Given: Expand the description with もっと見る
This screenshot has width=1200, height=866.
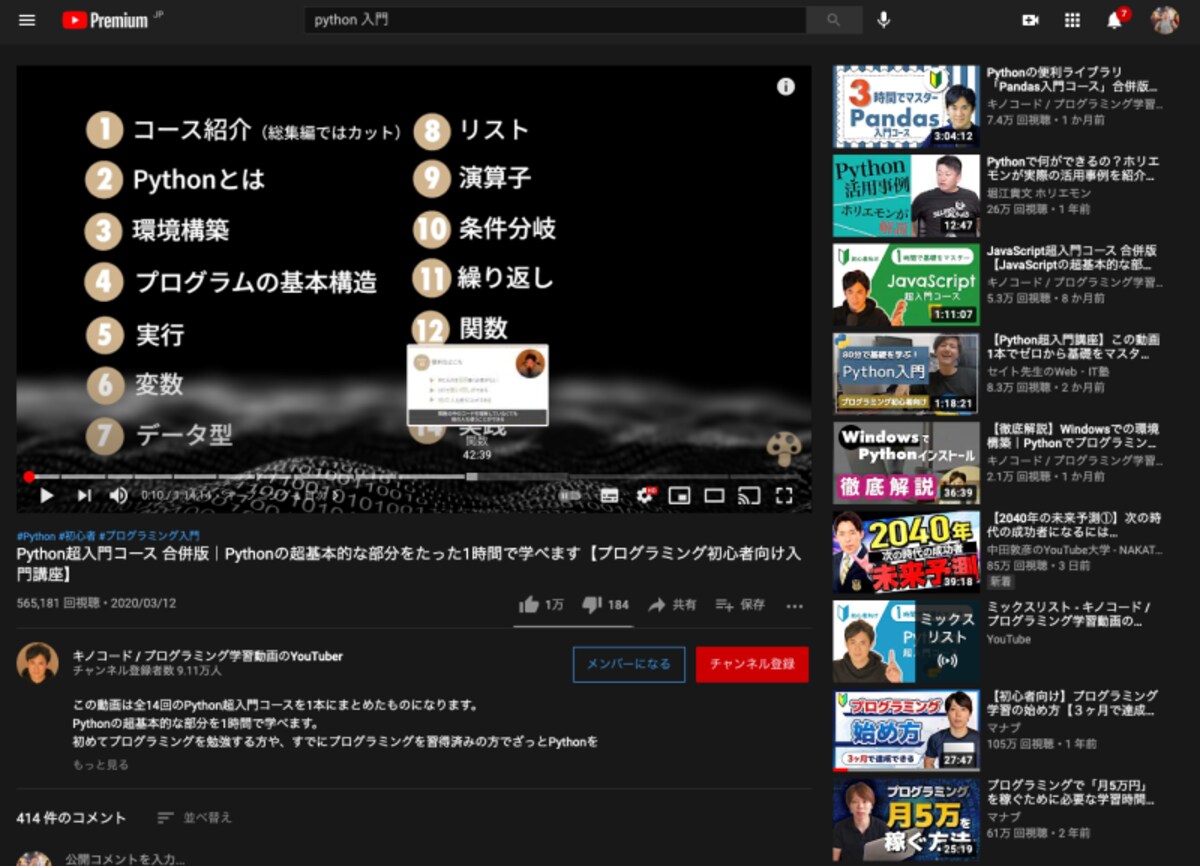Looking at the screenshot, I should tap(100, 765).
